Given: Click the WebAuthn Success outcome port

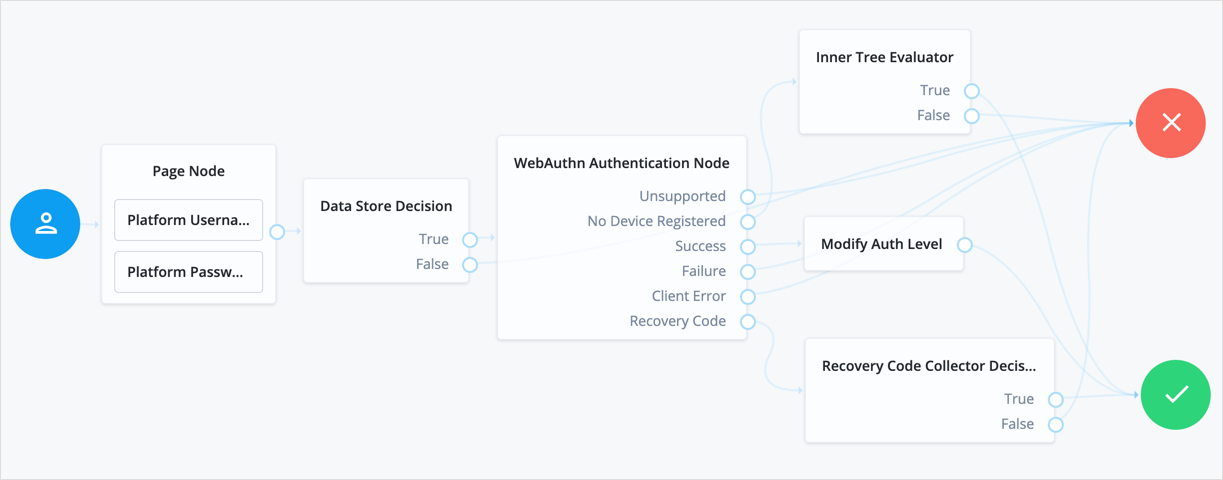Looking at the screenshot, I should [748, 247].
